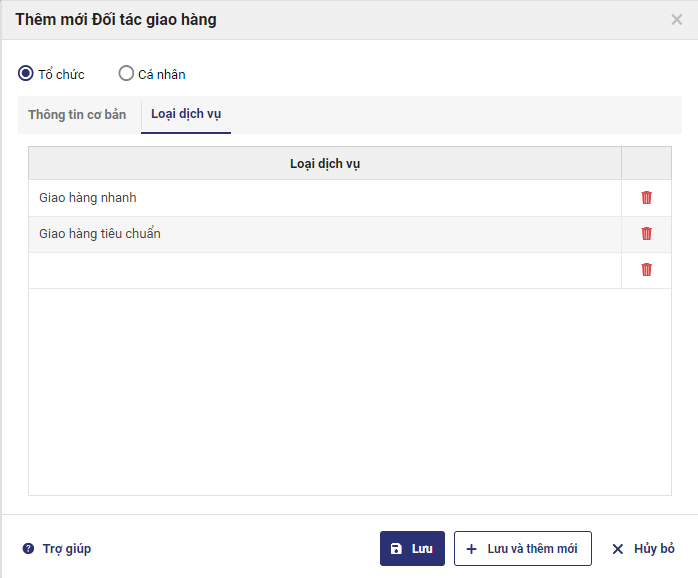Delete the Giao hàng nhanh row

(646, 198)
